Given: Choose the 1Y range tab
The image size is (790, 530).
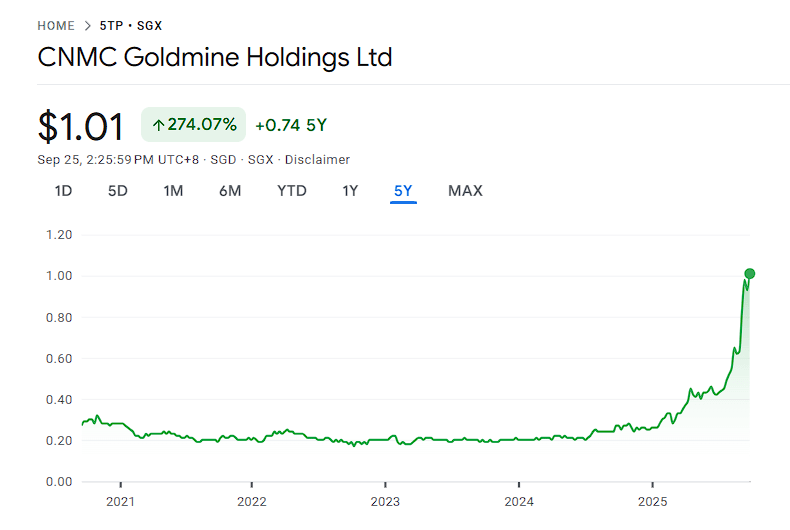Looking at the screenshot, I should coord(350,191).
